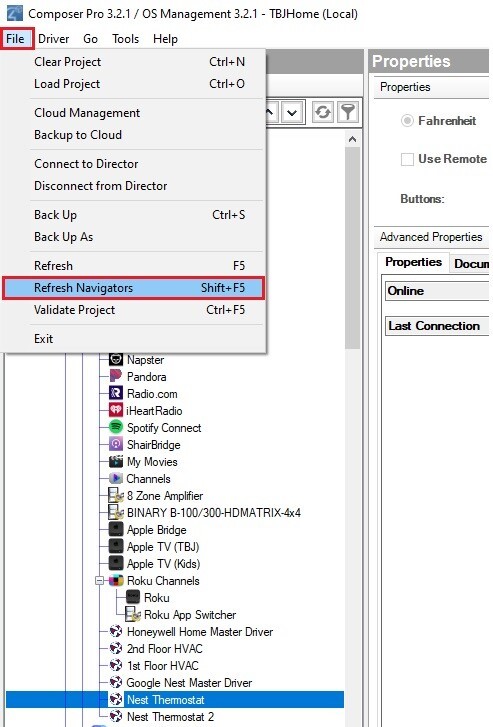Choose Load Project menu entry
The width and height of the screenshot is (493, 727).
pyautogui.click(x=134, y=84)
